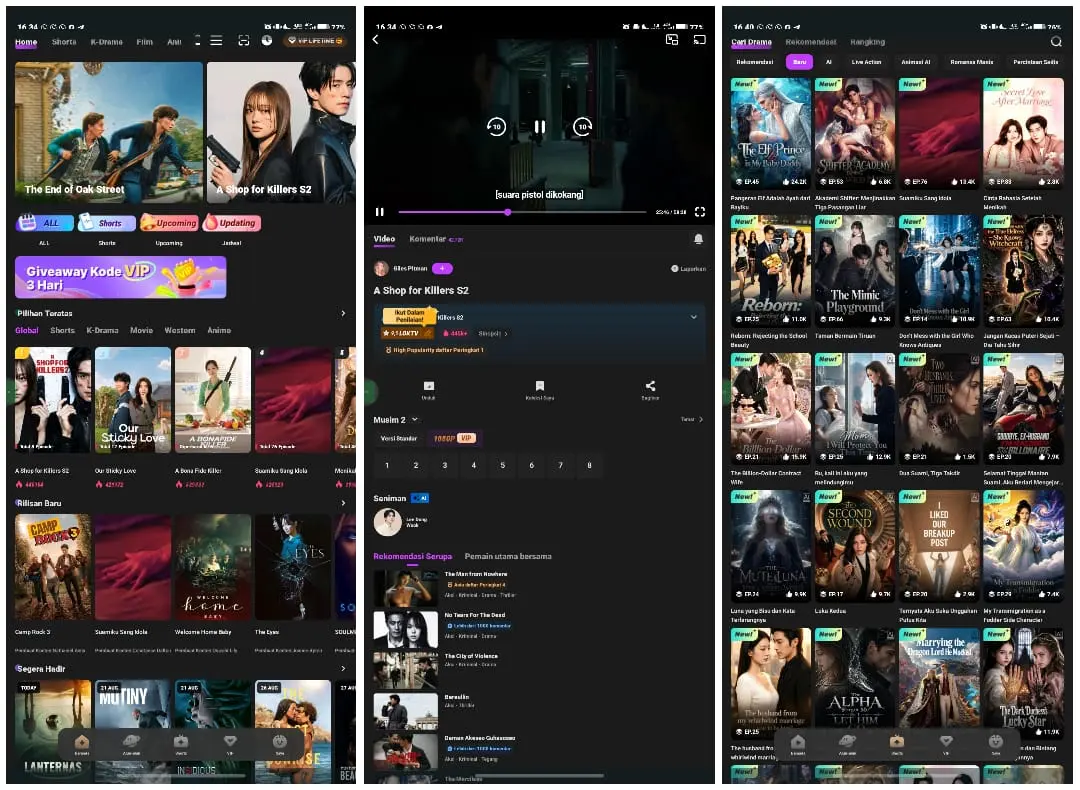The image size is (1080, 790).
Task: Tap planet discover icon in Home screen bottom bar
Action: pyautogui.click(x=131, y=744)
